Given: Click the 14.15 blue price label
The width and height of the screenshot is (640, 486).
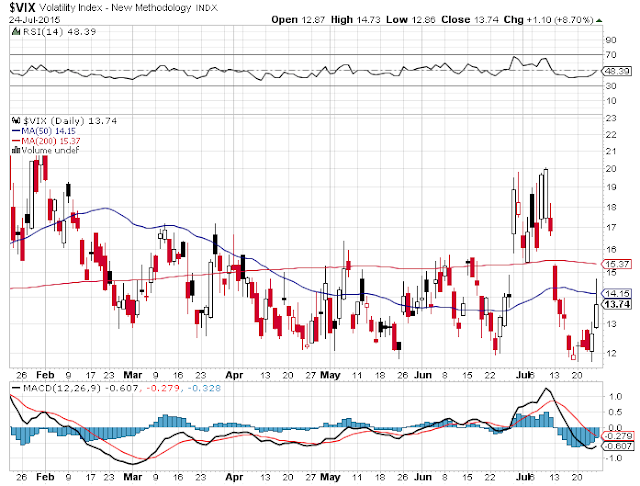Looking at the screenshot, I should pos(617,293).
